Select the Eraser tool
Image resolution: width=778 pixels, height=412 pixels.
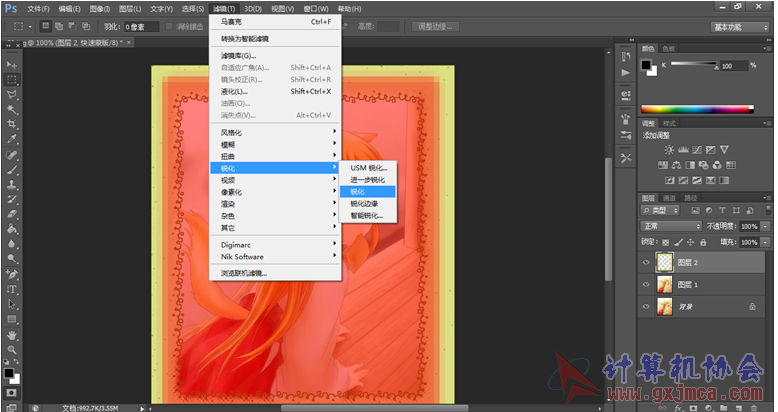pos(11,214)
